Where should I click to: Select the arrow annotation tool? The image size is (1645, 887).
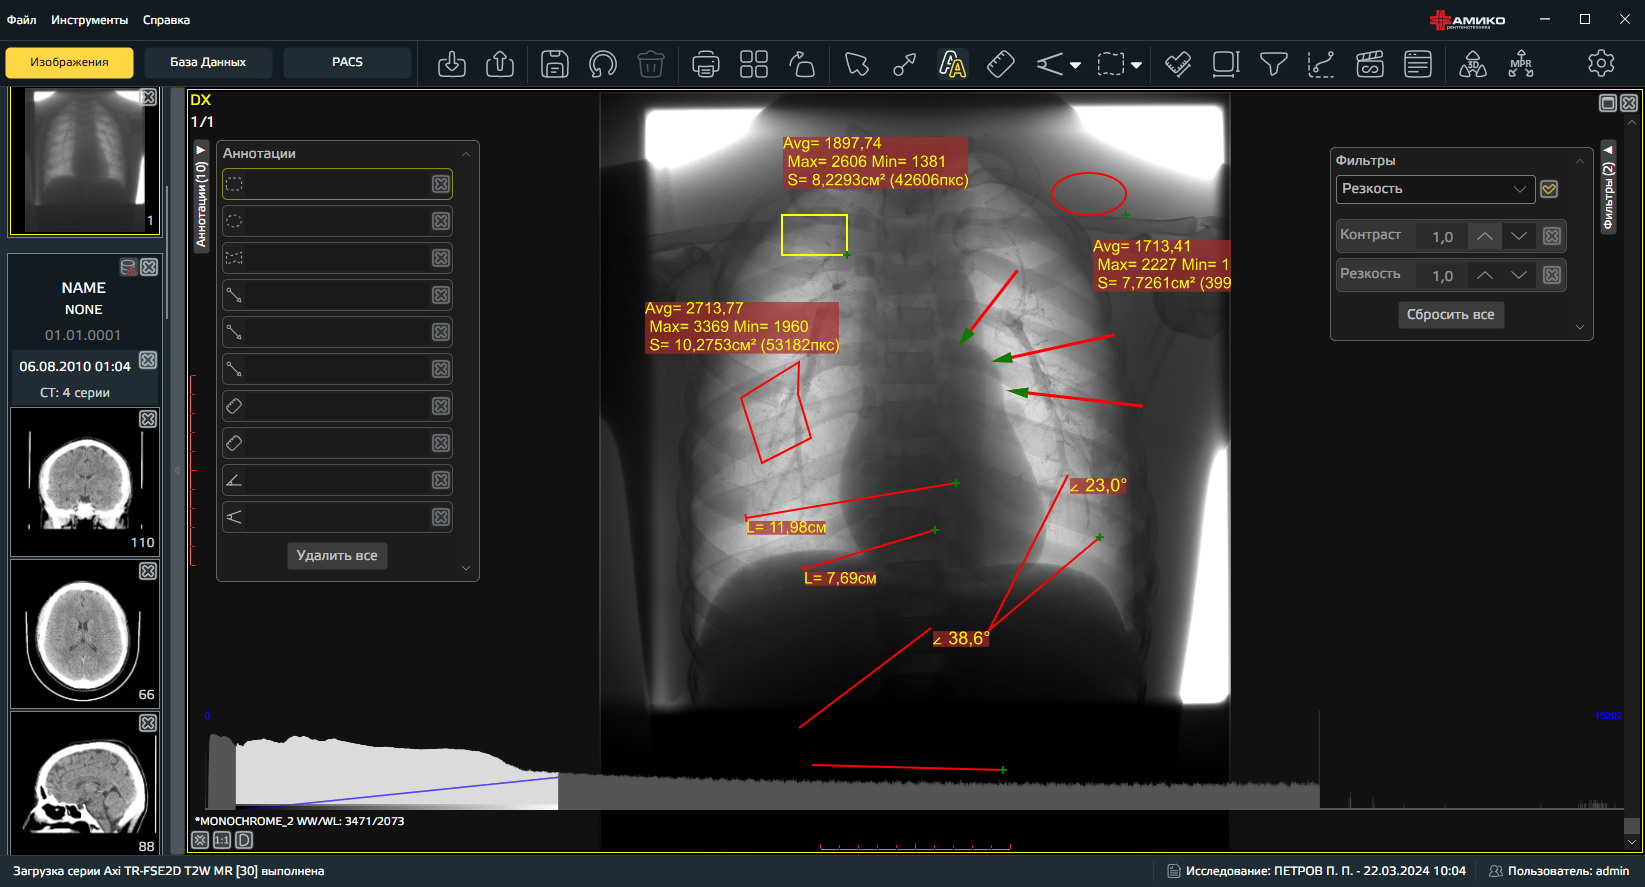coord(905,64)
